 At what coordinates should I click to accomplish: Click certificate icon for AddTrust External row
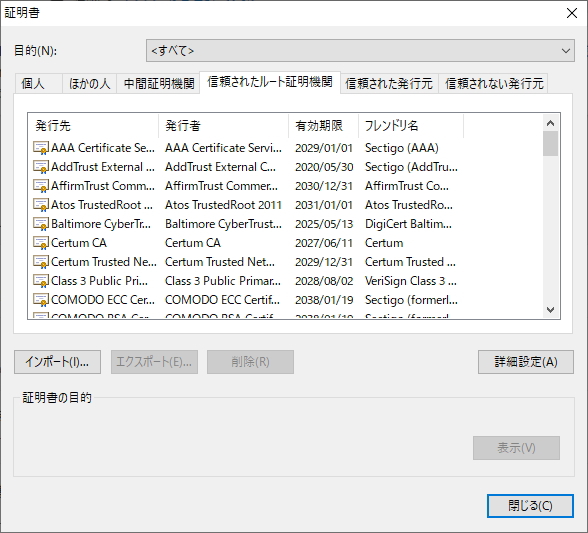(41, 167)
